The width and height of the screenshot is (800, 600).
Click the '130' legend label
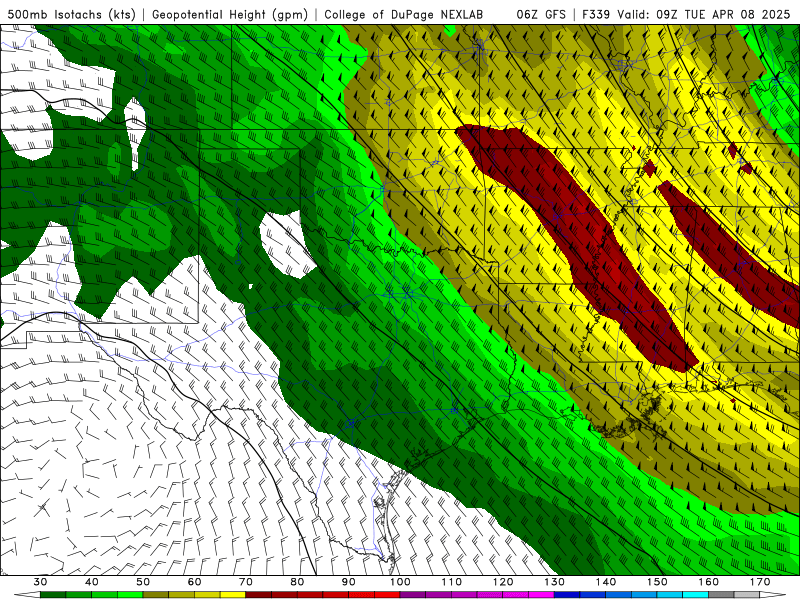[554, 582]
